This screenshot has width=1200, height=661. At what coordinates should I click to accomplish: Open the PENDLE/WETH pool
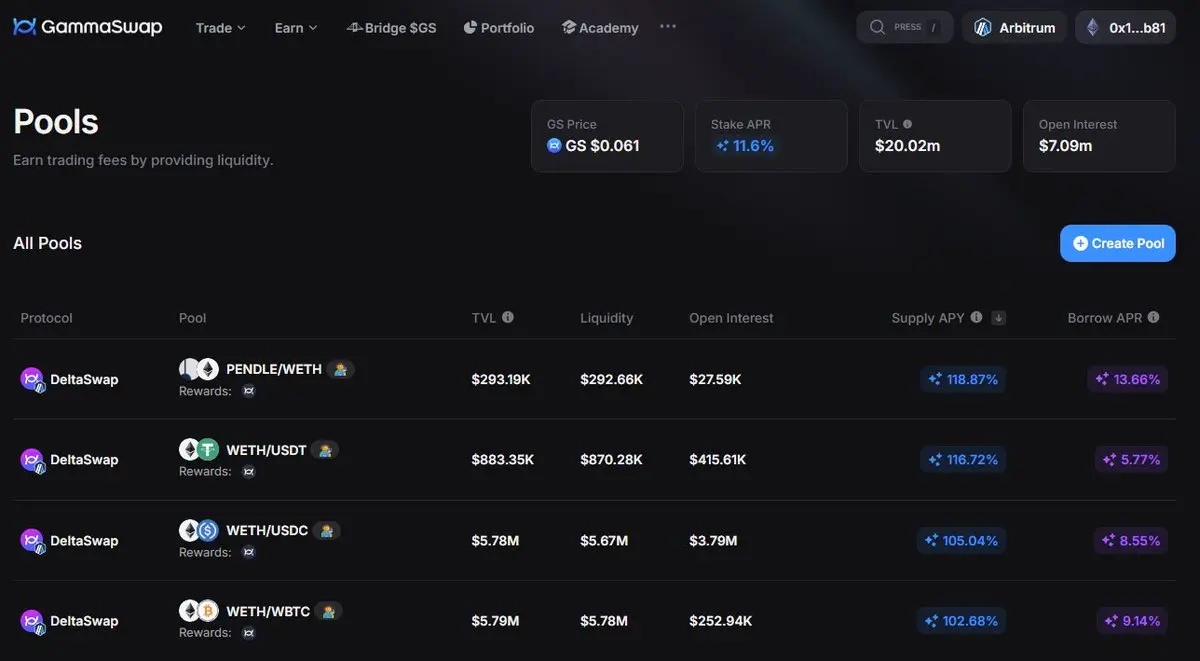coord(274,369)
